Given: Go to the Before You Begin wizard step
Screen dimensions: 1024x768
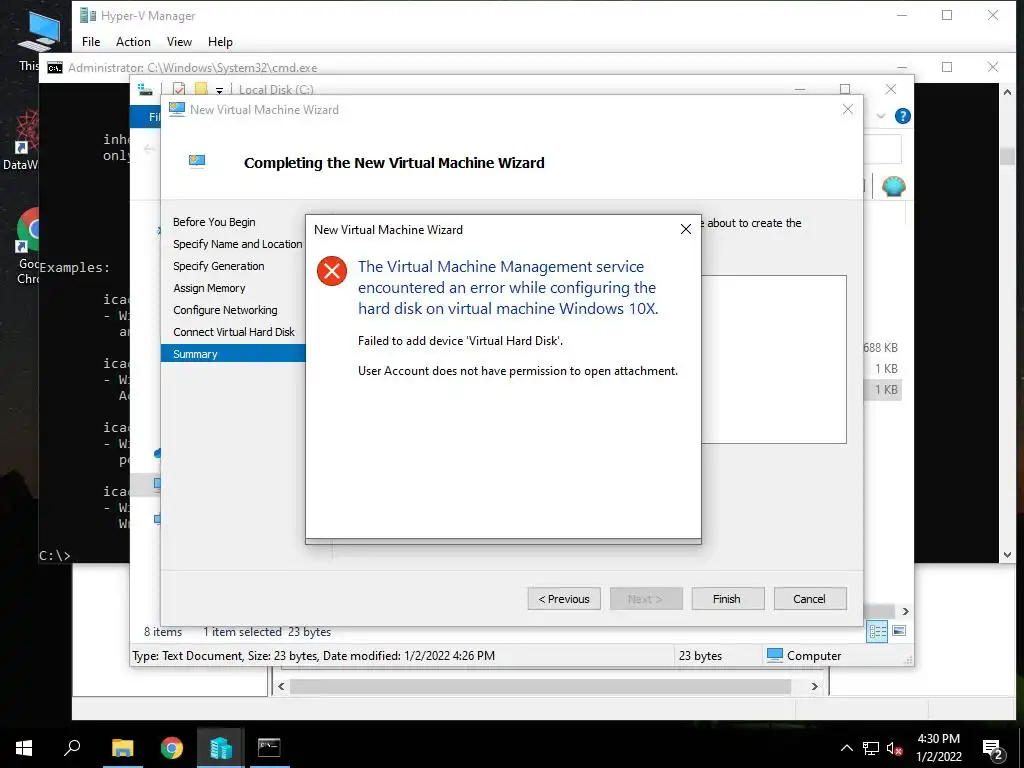Looking at the screenshot, I should coord(214,222).
